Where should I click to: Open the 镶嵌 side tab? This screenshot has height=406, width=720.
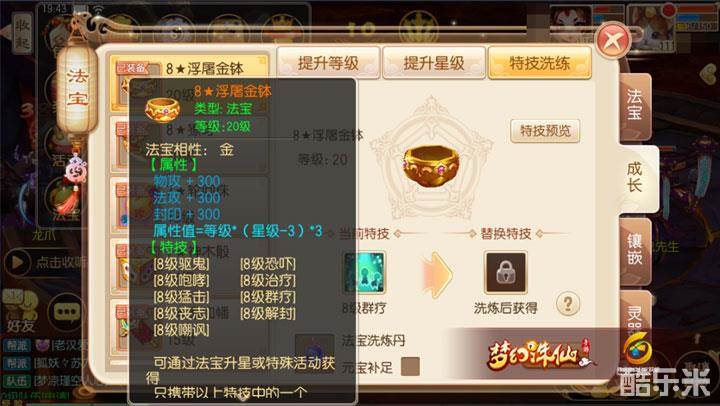[x=635, y=251]
